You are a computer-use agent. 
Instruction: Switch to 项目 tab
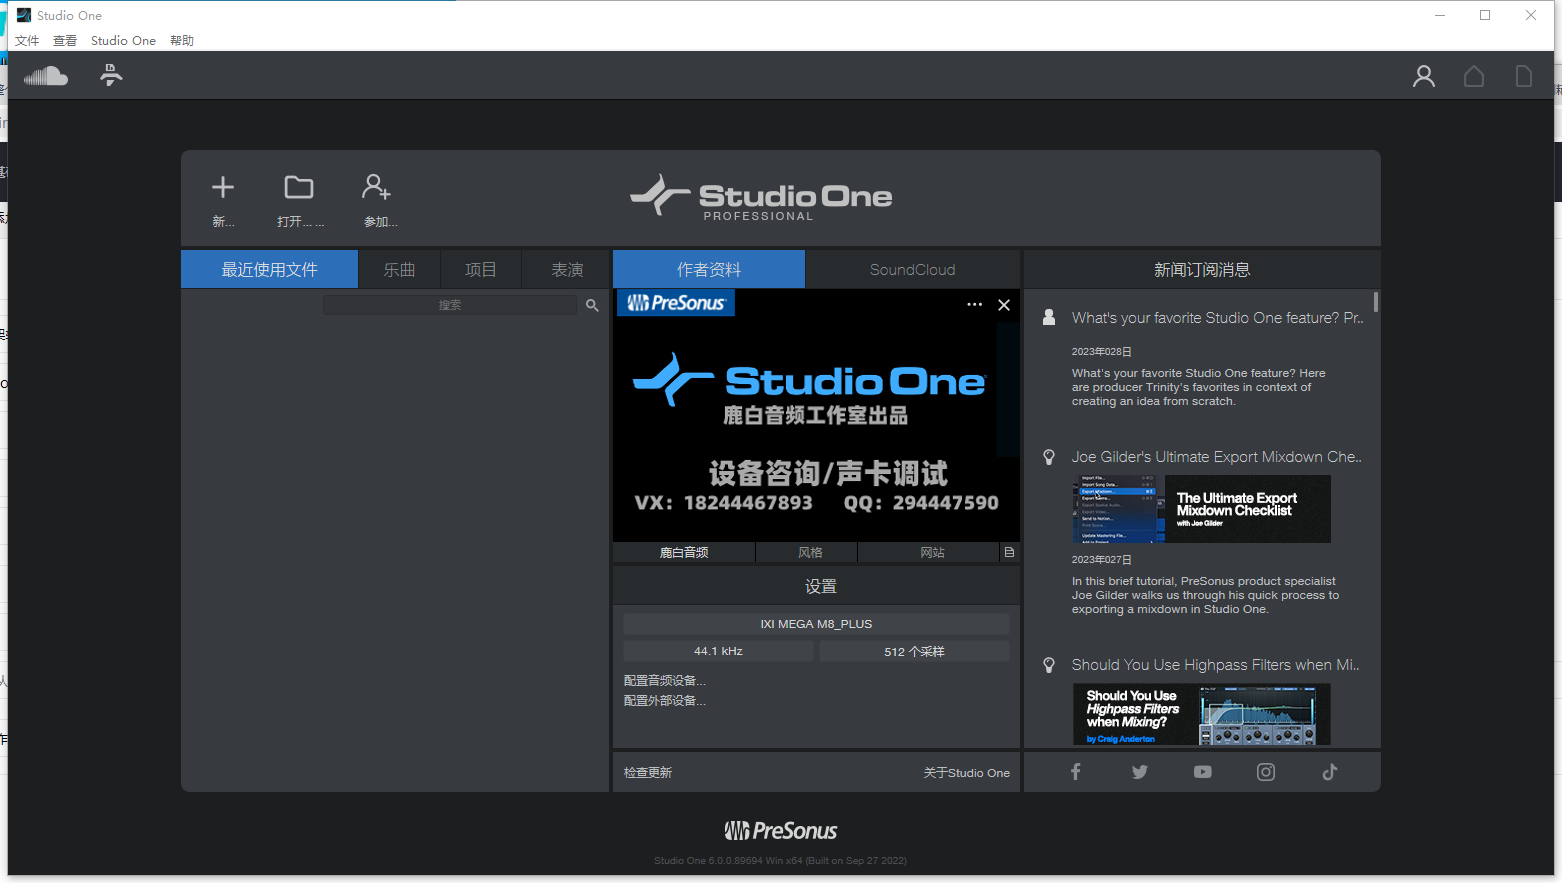(481, 269)
